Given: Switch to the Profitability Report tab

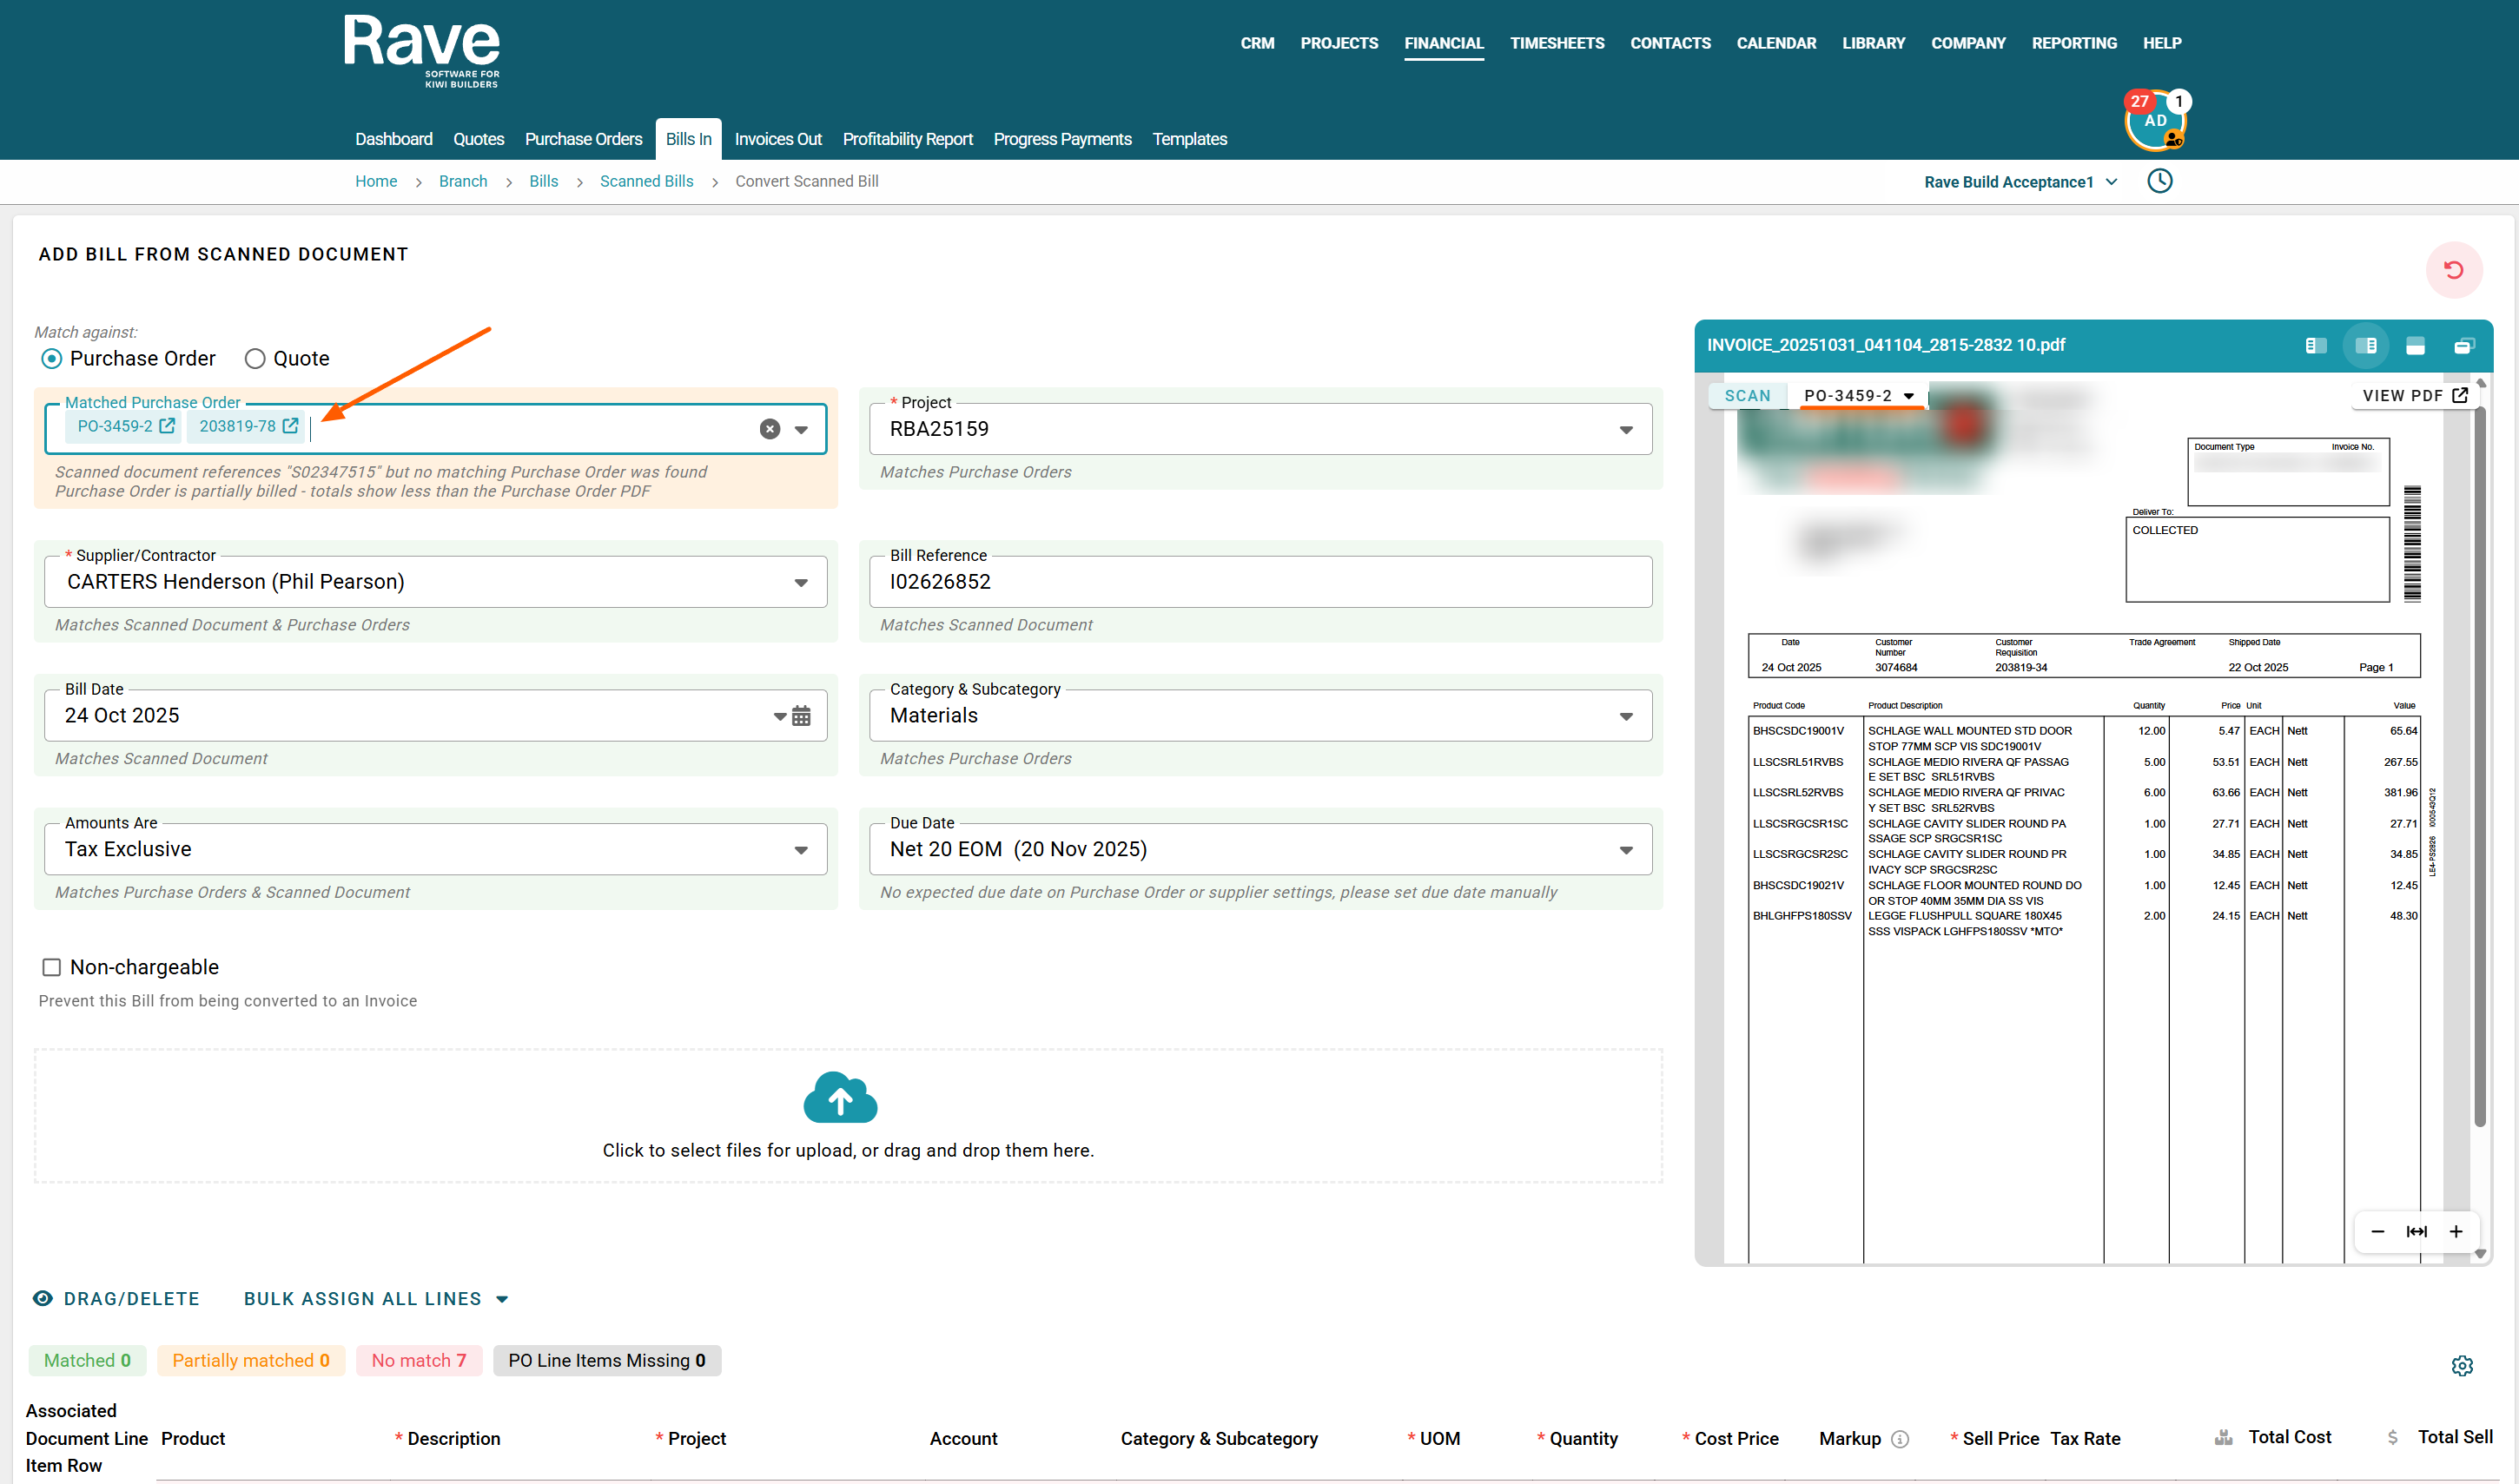Looking at the screenshot, I should coord(907,139).
